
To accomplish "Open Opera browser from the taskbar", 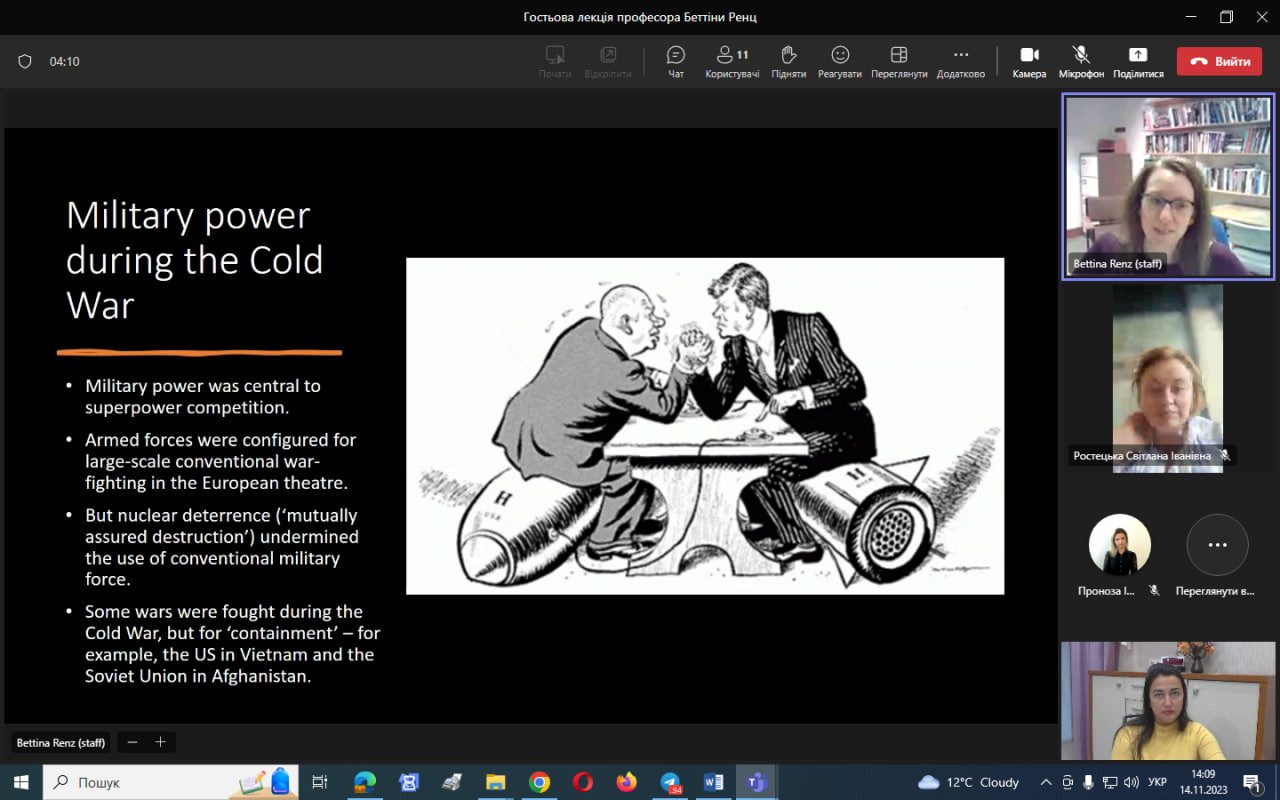I will point(583,782).
